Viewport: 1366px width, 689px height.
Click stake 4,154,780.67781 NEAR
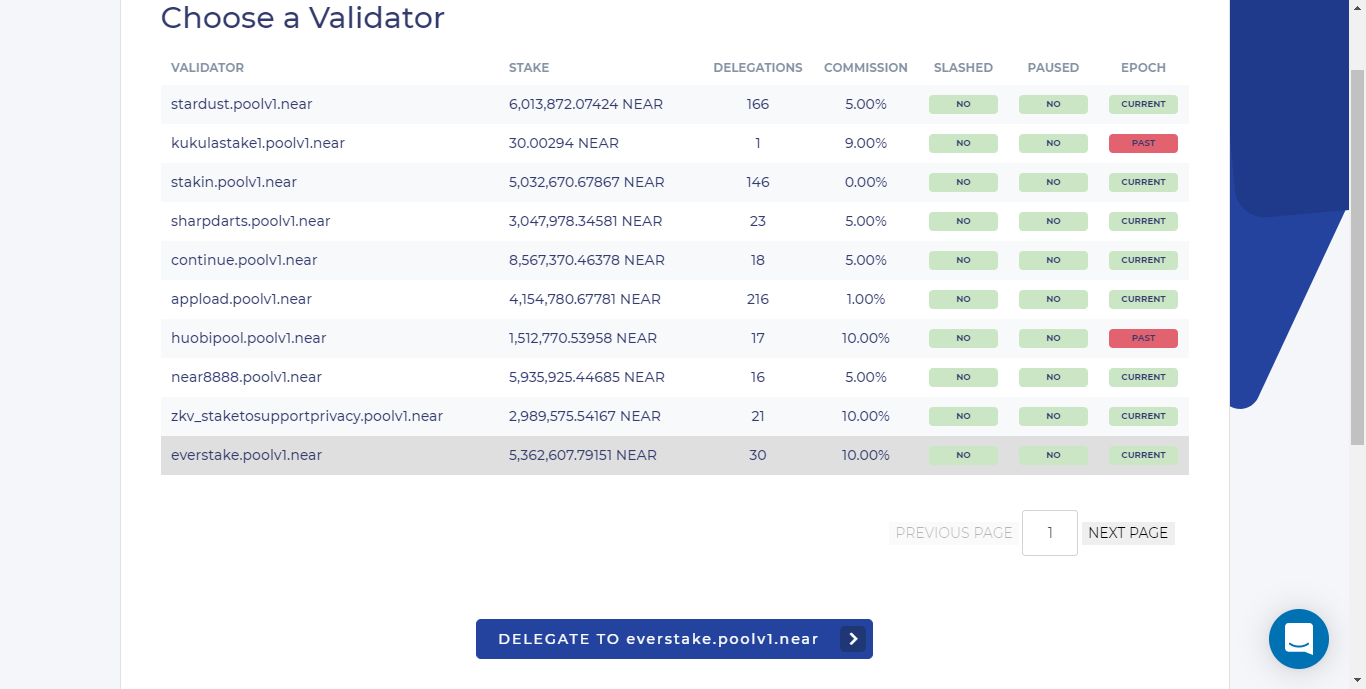pyautogui.click(x=585, y=299)
